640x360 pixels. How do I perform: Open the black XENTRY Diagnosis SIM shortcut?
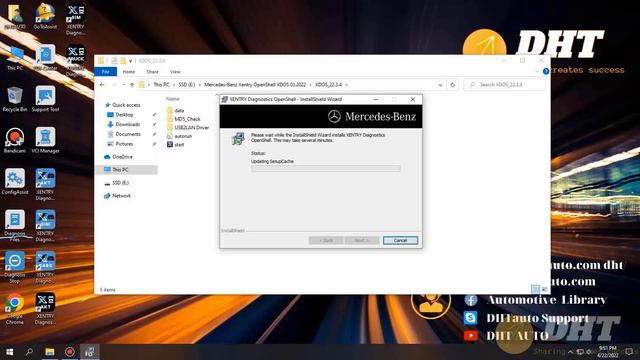pos(76,19)
